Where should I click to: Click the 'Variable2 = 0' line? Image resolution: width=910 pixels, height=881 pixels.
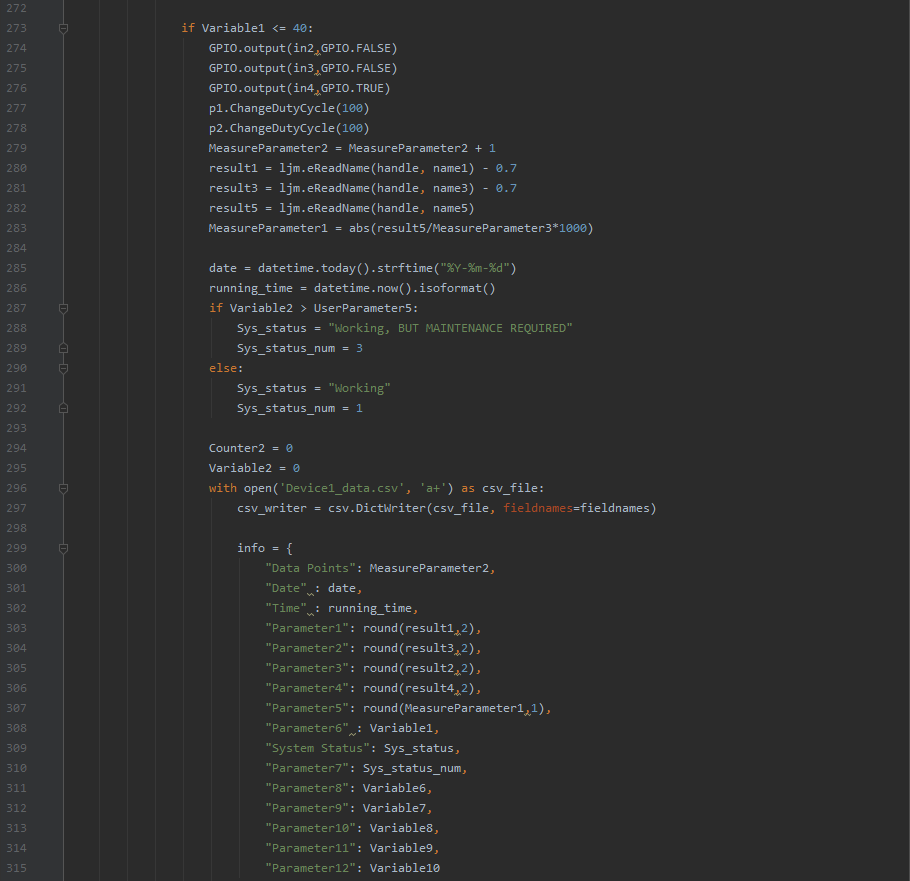pyautogui.click(x=254, y=468)
